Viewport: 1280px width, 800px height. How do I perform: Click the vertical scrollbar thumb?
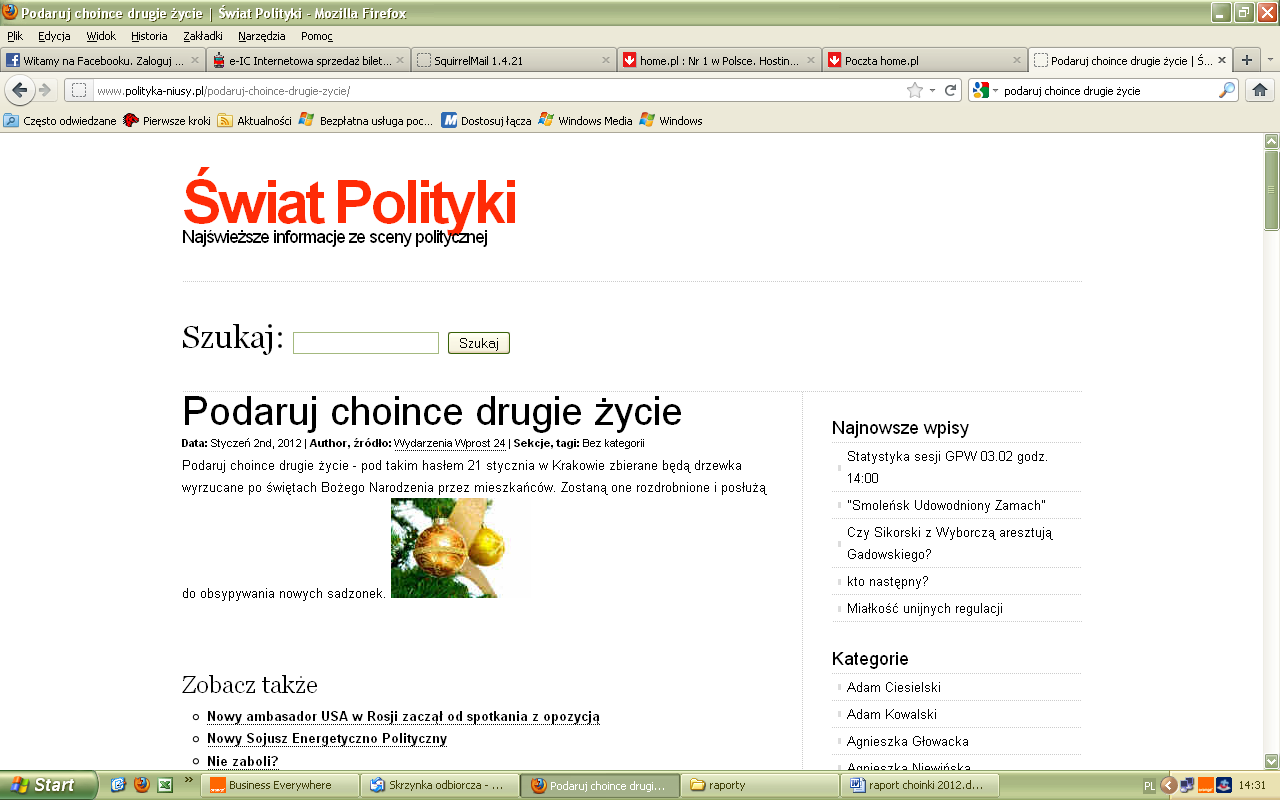[x=1271, y=190]
